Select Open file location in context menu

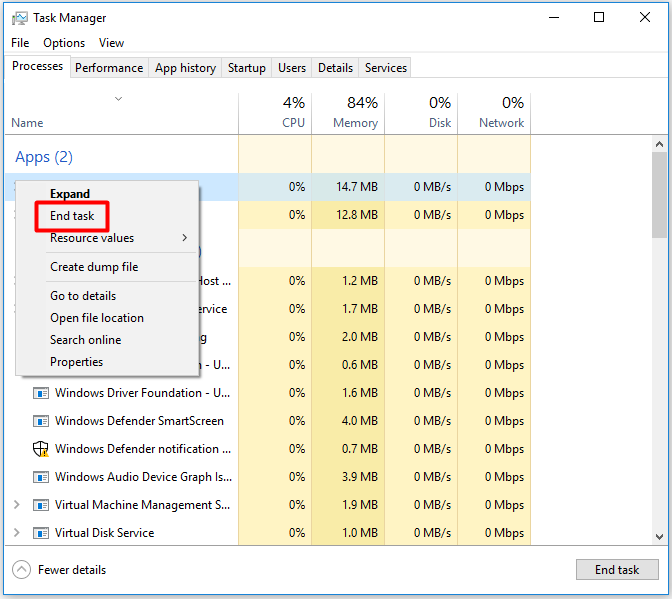point(107,318)
